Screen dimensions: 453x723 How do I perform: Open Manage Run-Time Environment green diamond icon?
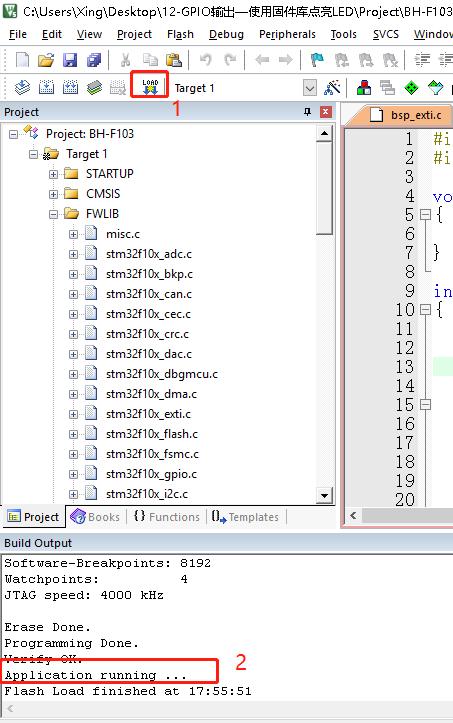(x=411, y=87)
